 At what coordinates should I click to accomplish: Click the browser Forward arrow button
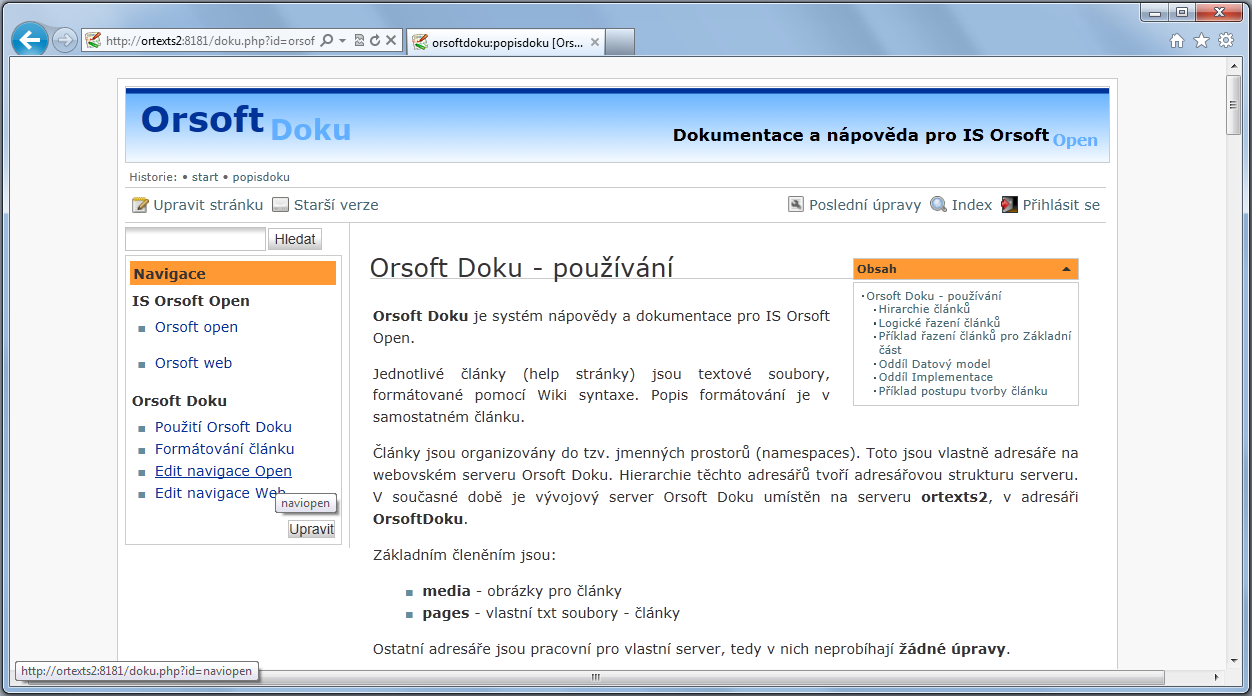pyautogui.click(x=65, y=40)
